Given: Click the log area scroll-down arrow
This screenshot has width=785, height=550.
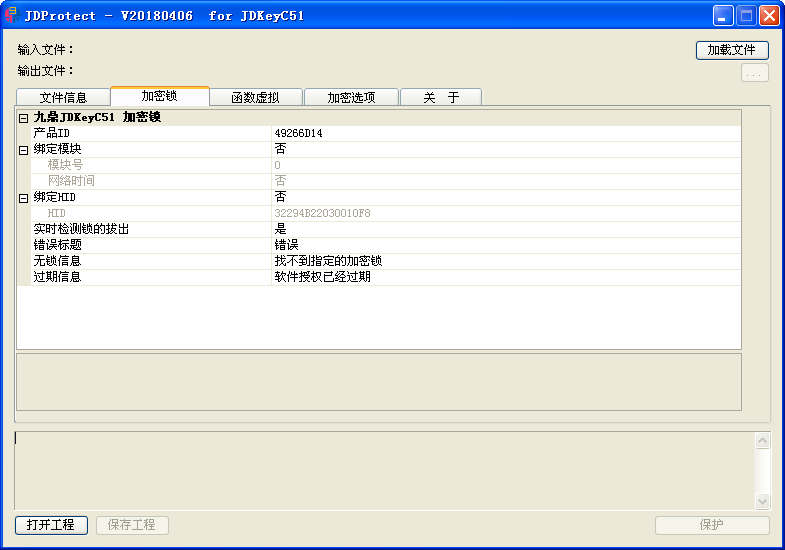Looking at the screenshot, I should pyautogui.click(x=762, y=501).
